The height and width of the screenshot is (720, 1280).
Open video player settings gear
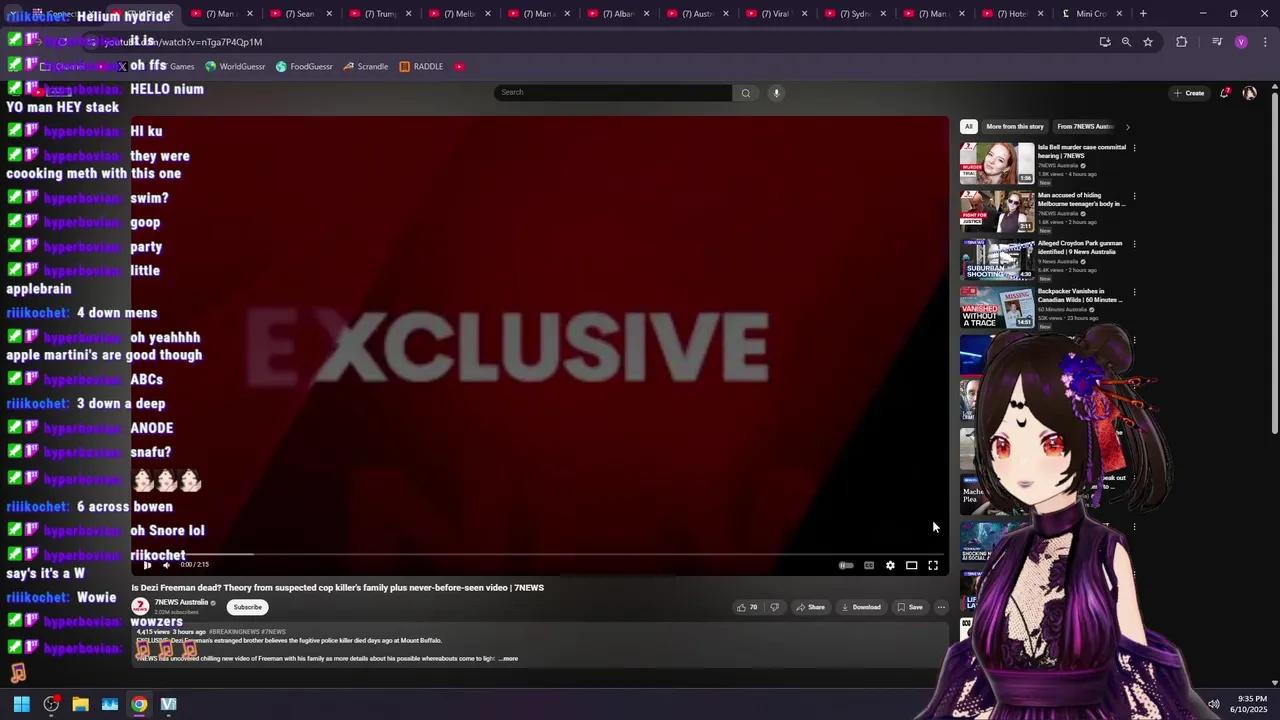(x=890, y=565)
